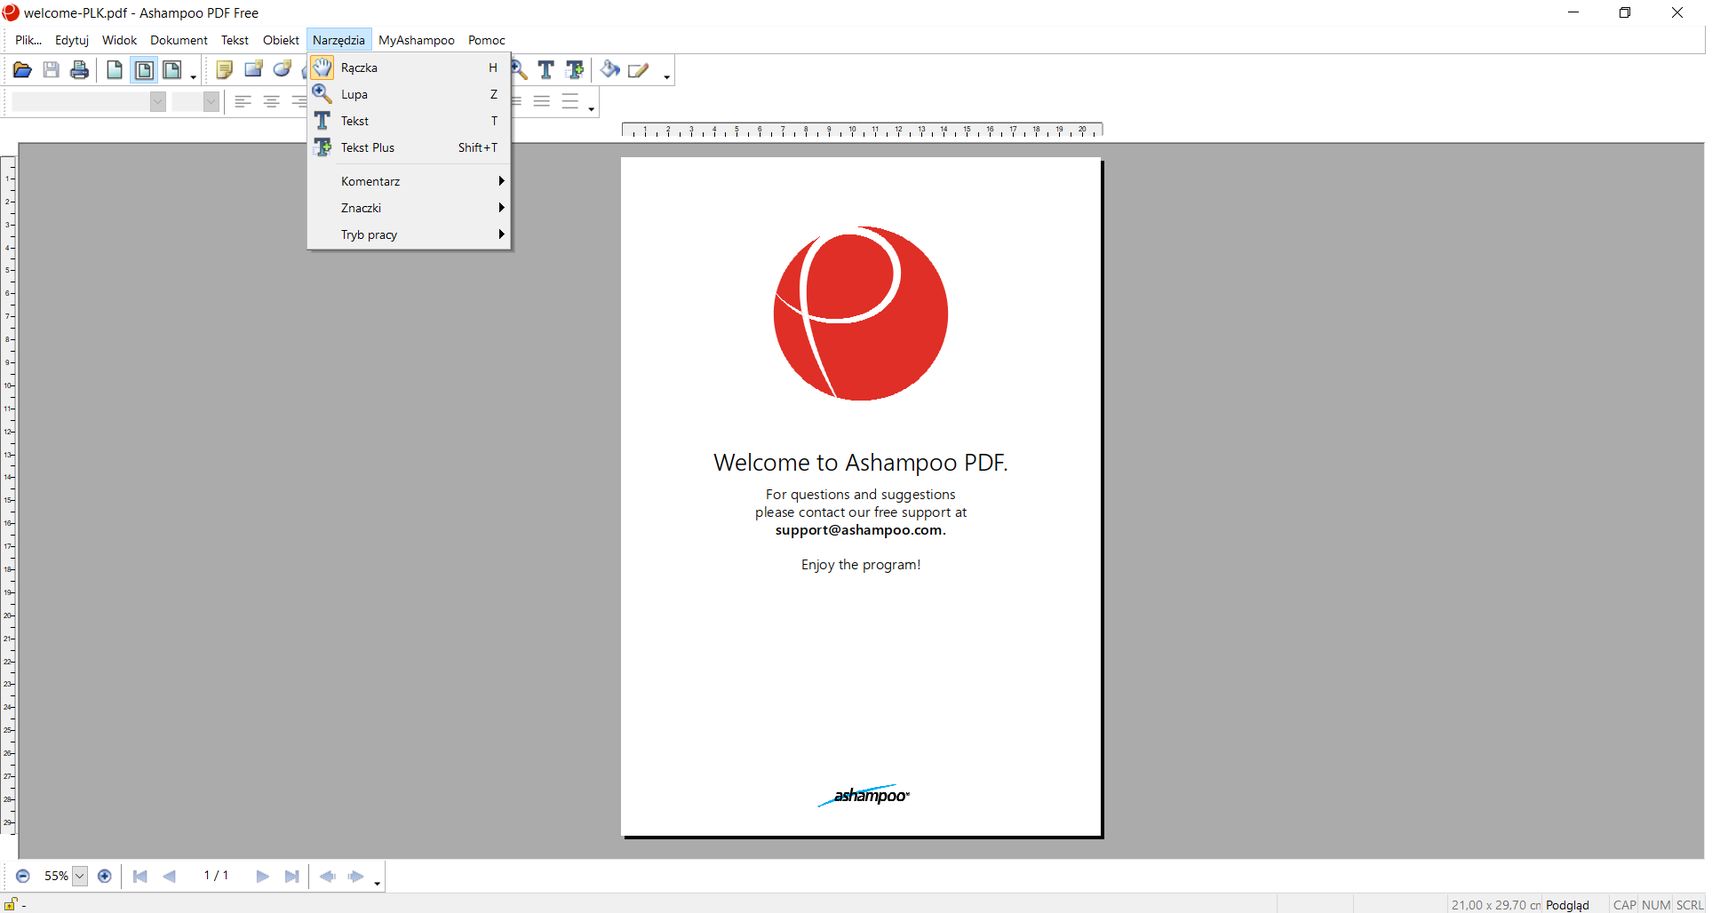Viewport: 1720px width, 913px height.
Task: Jump to the last page
Action: (292, 876)
